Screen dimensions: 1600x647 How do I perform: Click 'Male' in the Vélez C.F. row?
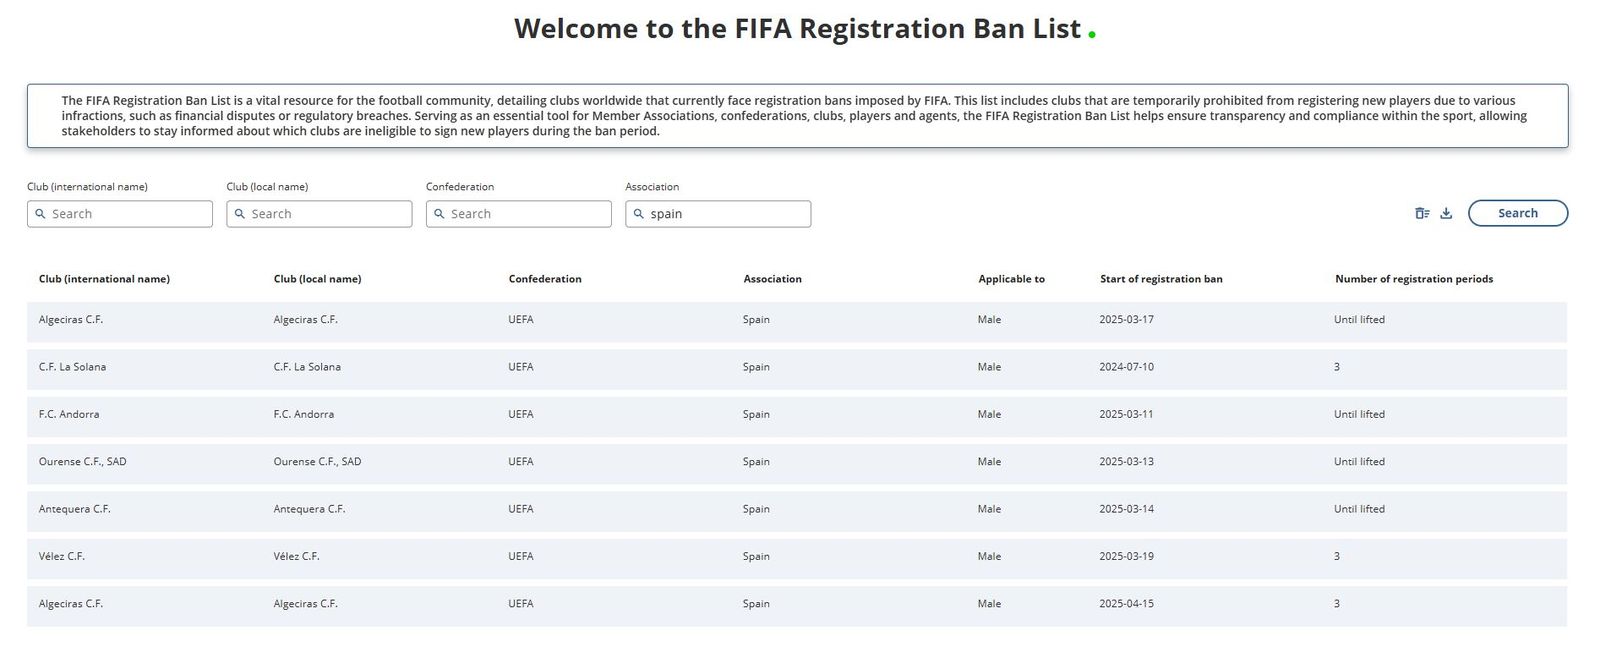click(x=989, y=556)
